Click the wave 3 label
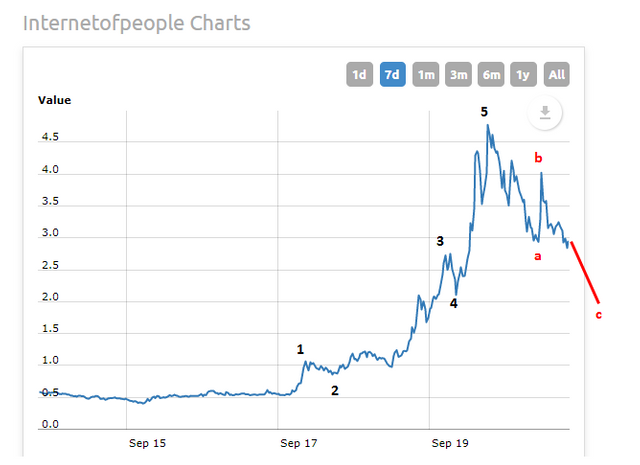The image size is (640, 465). (x=439, y=241)
